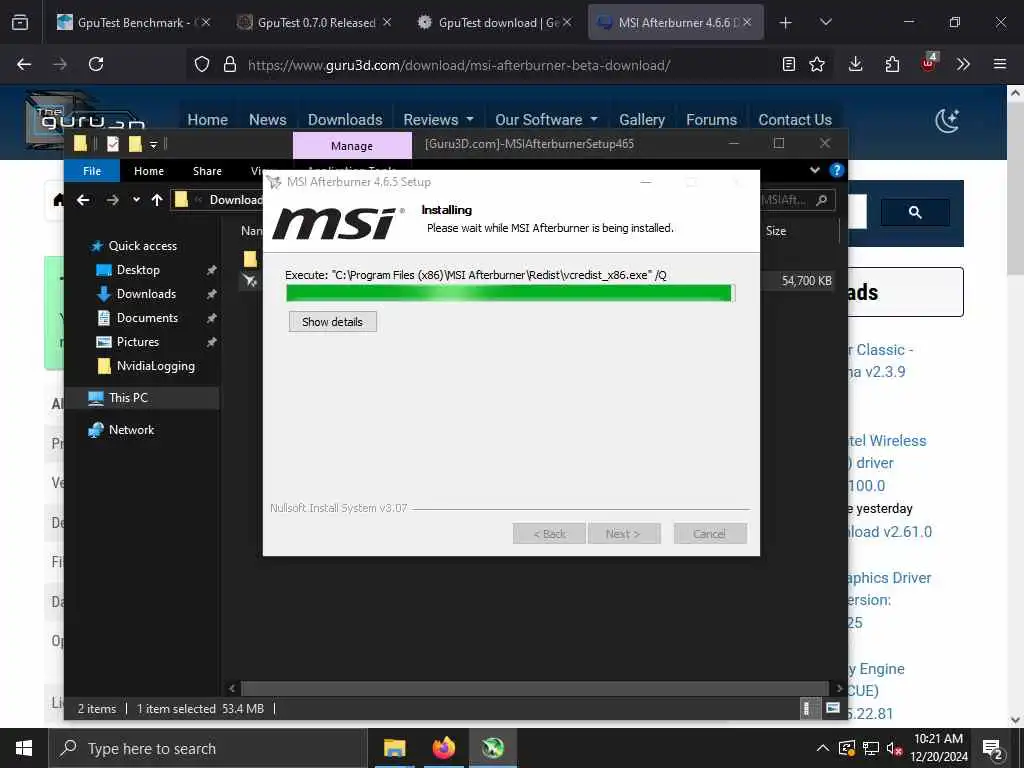1024x768 pixels.
Task: Switch to GpuTest 0.7.0 Released tab
Action: 315,22
